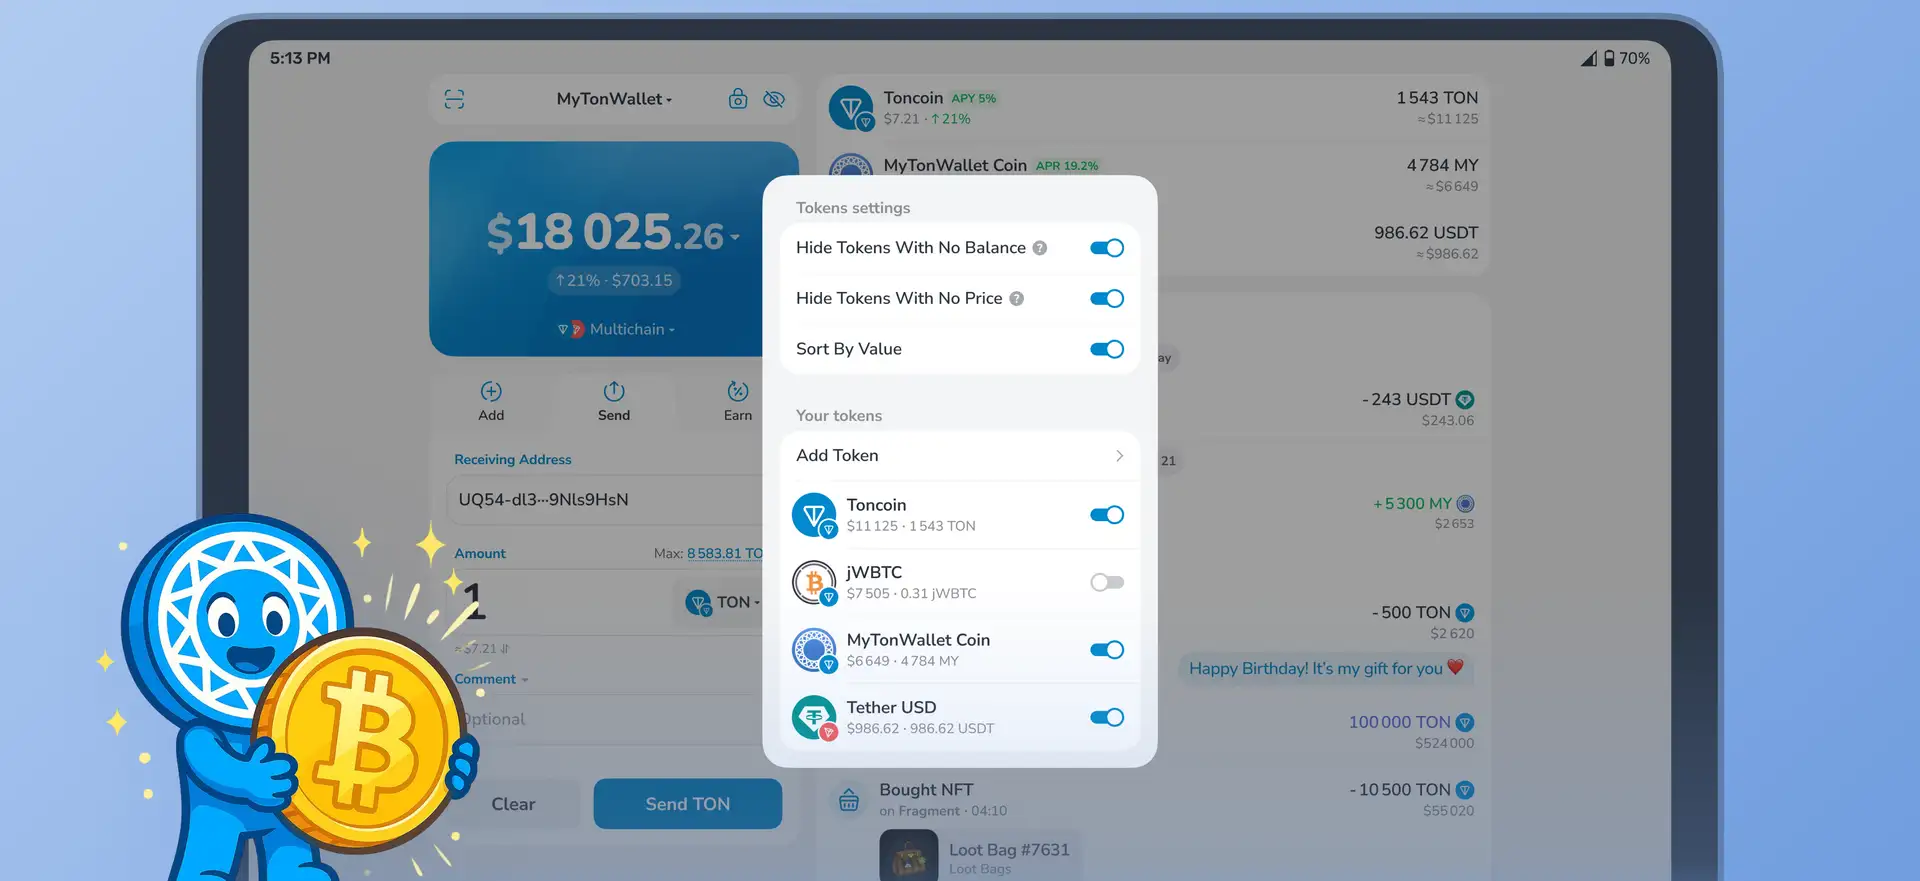Click the Bought NFT basket icon
The height and width of the screenshot is (881, 1920).
point(849,800)
